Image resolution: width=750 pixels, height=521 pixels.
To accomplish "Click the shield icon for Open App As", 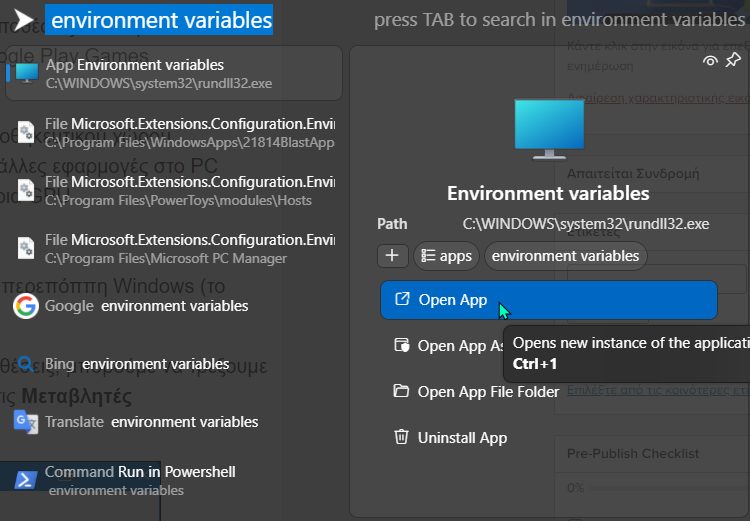I will pos(401,345).
